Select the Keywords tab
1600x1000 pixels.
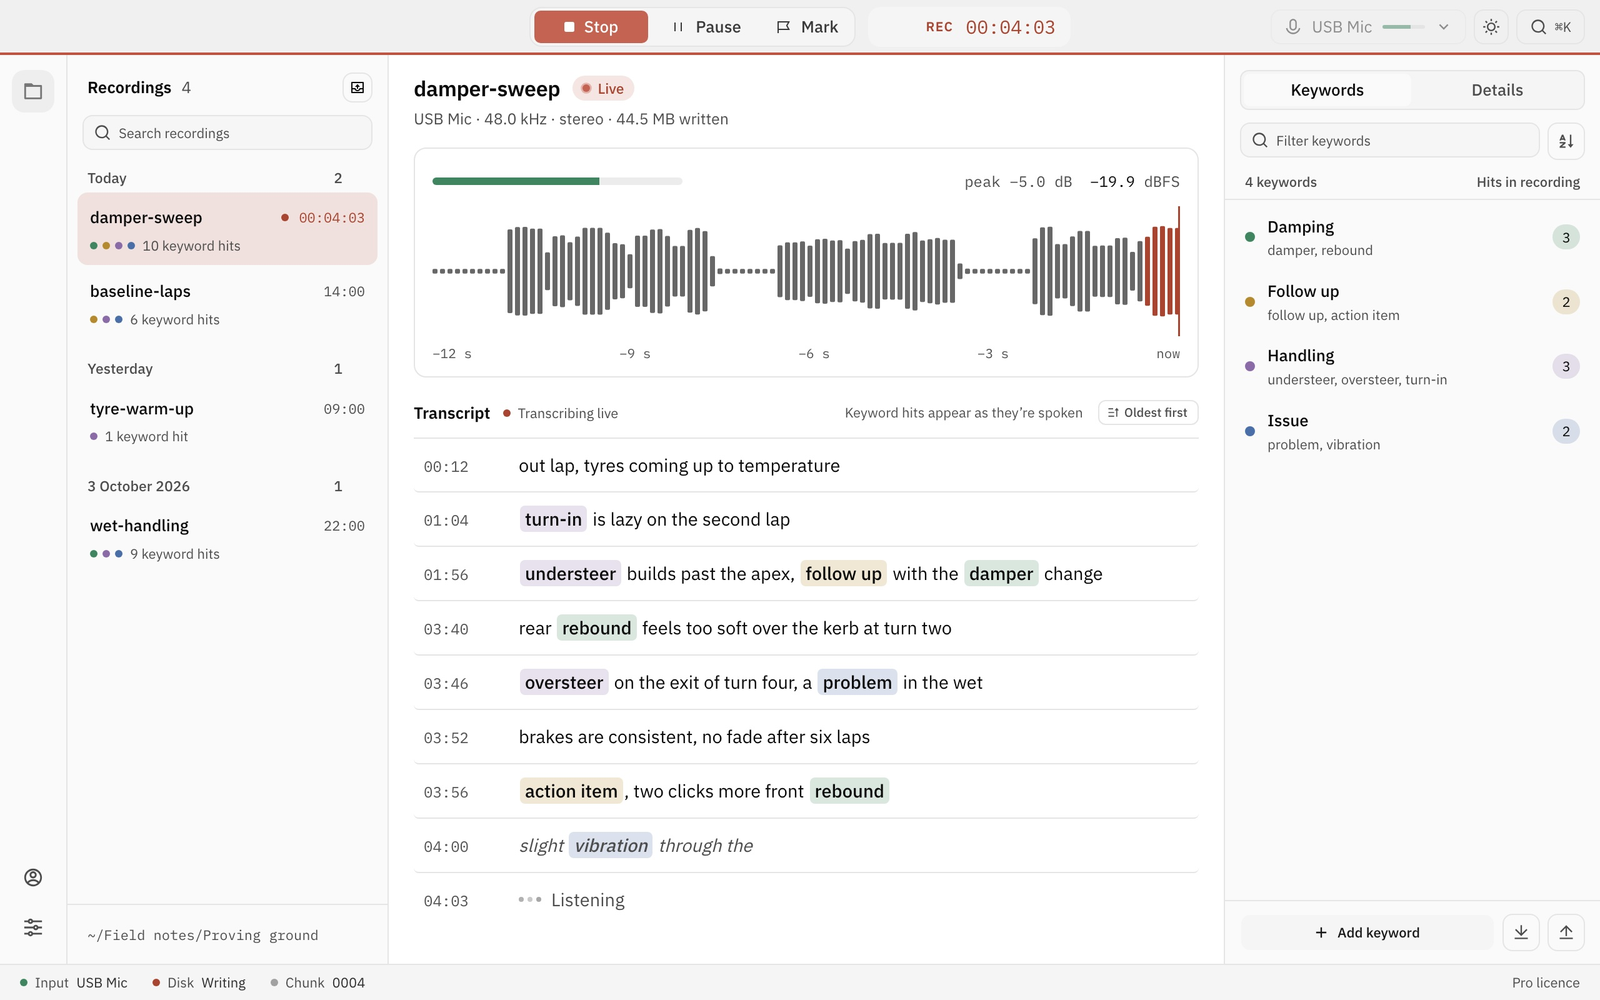1327,90
